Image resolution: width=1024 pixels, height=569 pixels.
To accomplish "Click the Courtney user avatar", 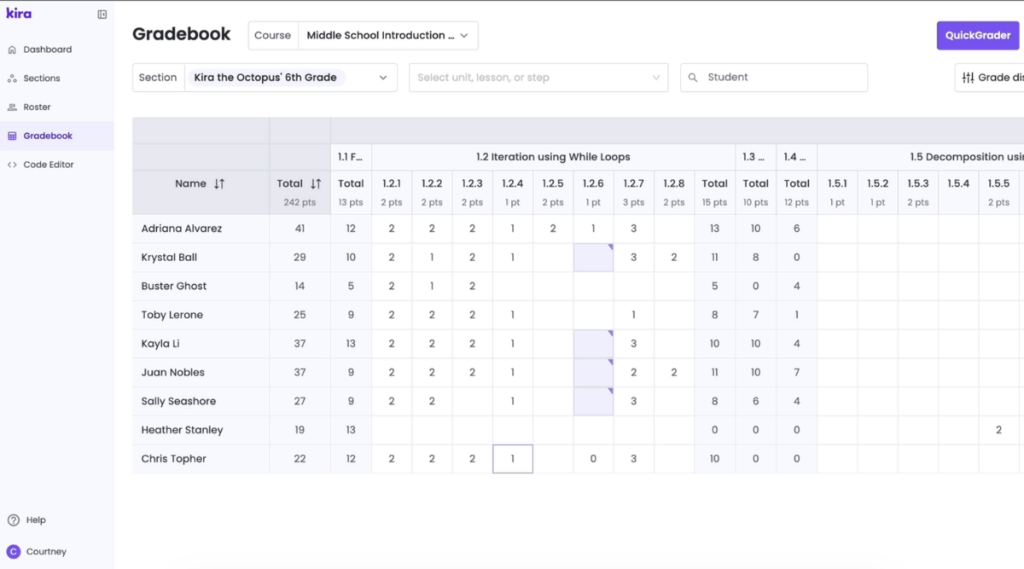I will 14,551.
